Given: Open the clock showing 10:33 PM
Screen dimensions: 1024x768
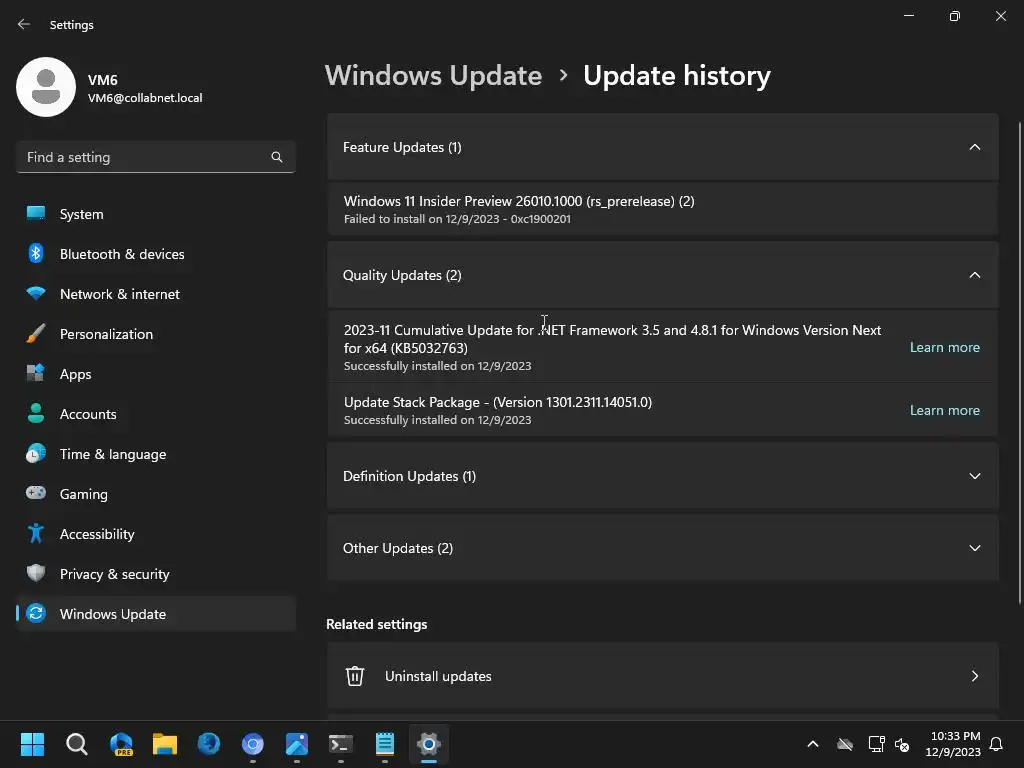Looking at the screenshot, I should coord(953,744).
